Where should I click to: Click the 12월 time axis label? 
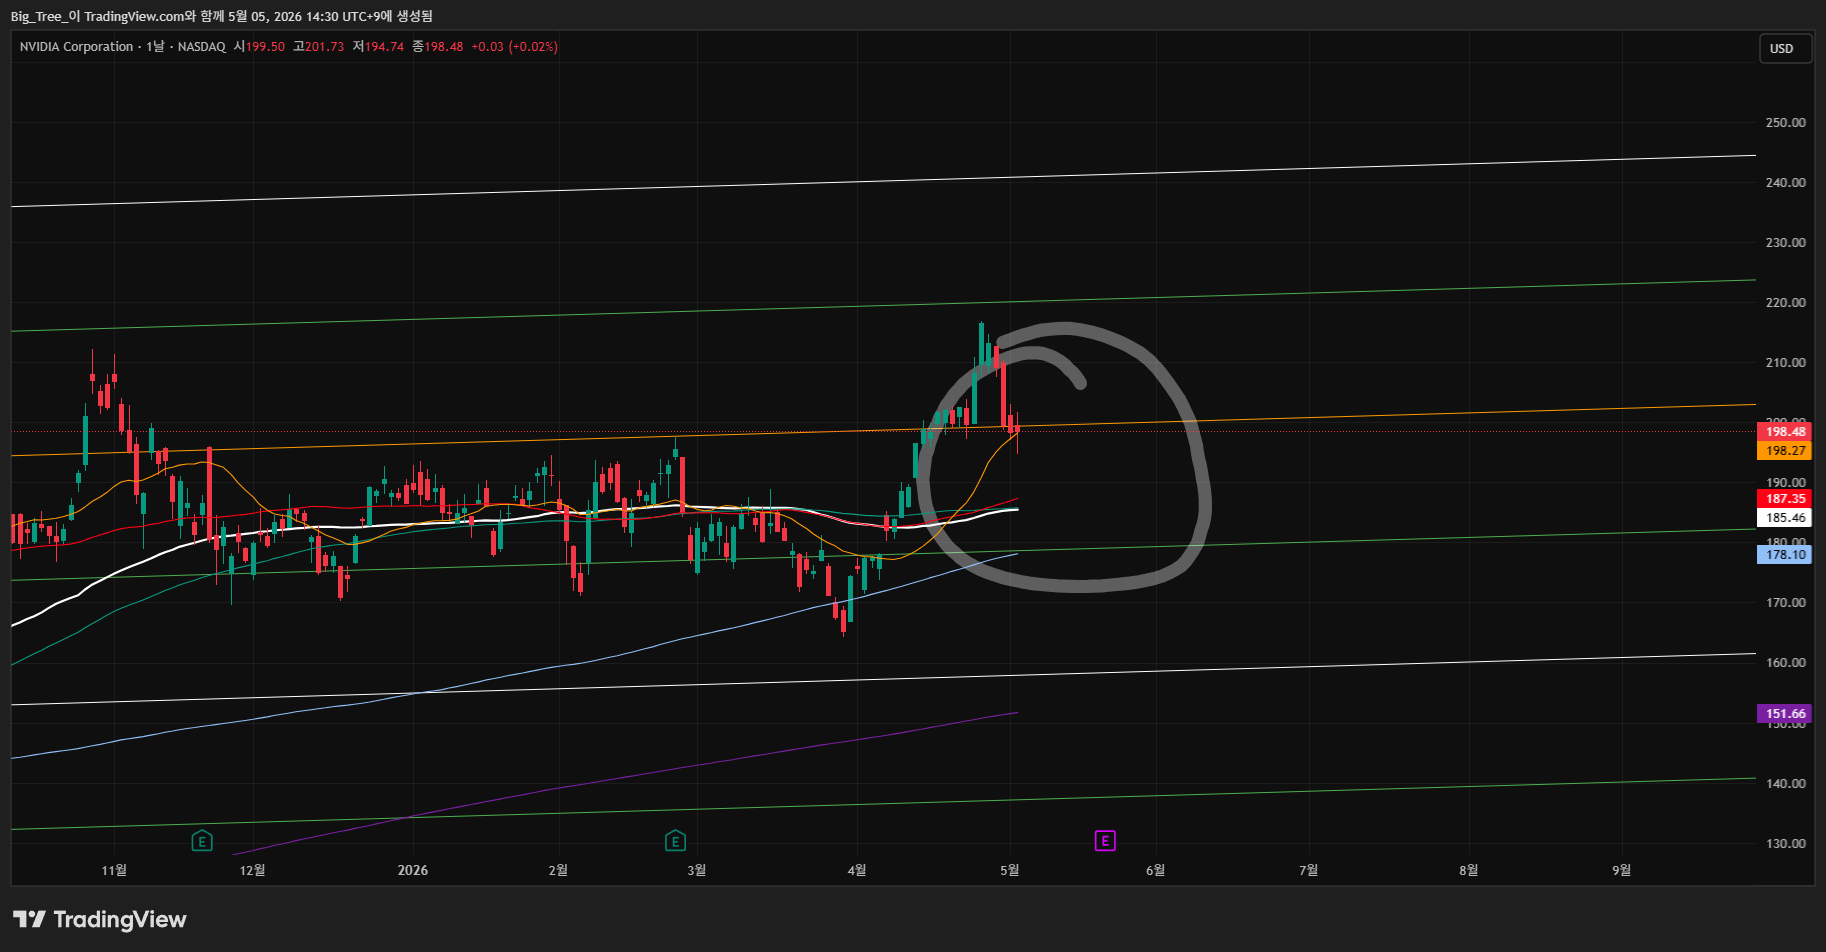(253, 870)
